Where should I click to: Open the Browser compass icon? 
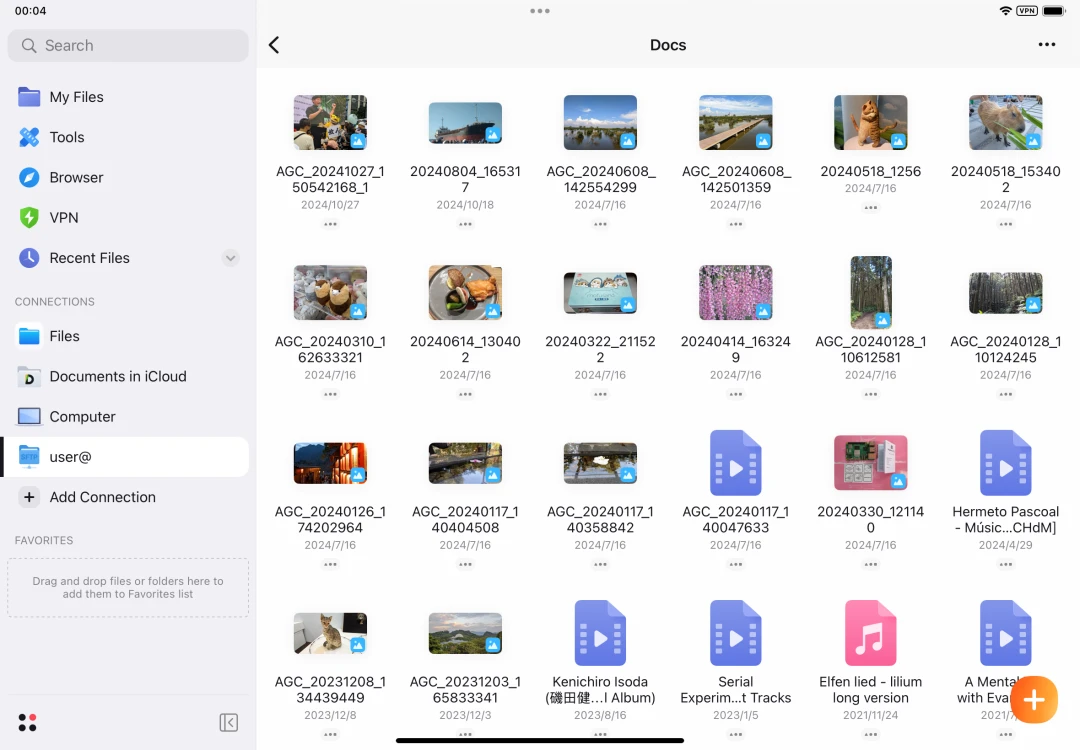pos(30,177)
